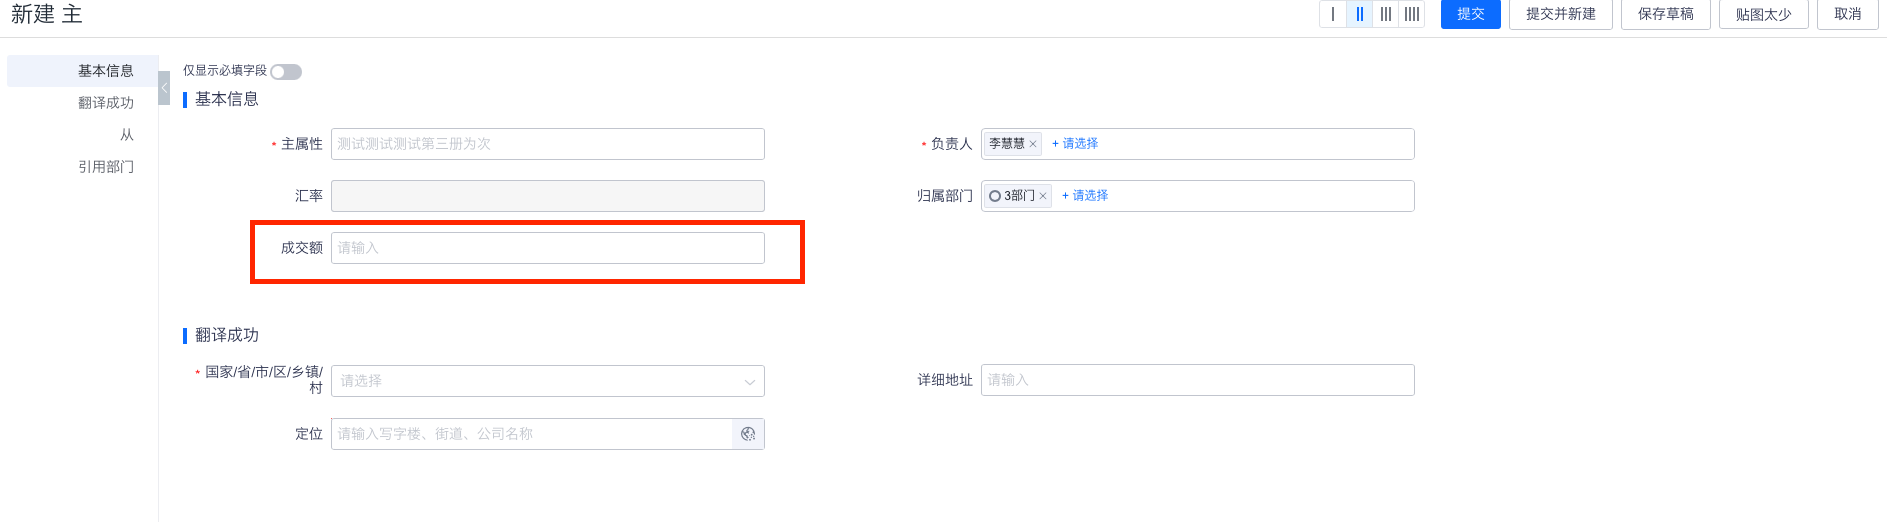Image resolution: width=1887 pixels, height=522 pixels.
Task: Save the form with 保存草稿
Action: [1665, 14]
